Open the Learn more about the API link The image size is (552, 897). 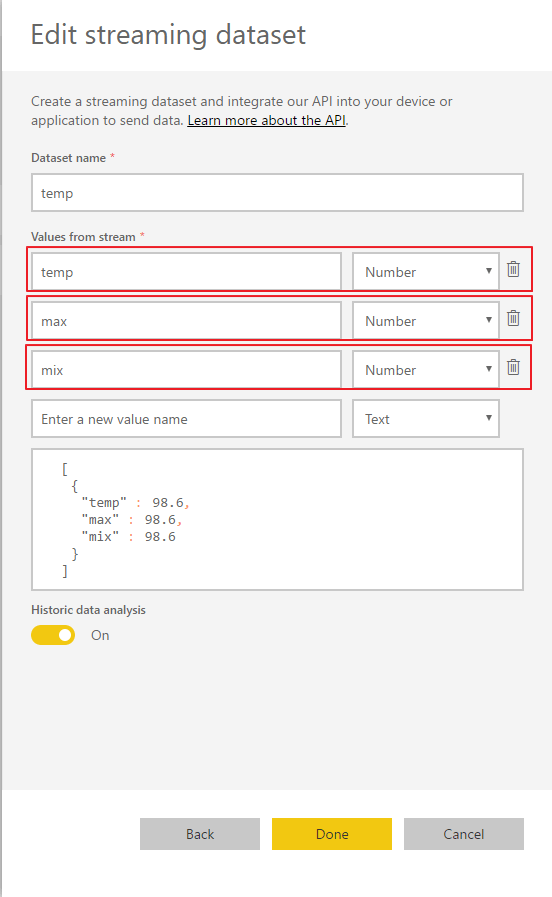(267, 120)
